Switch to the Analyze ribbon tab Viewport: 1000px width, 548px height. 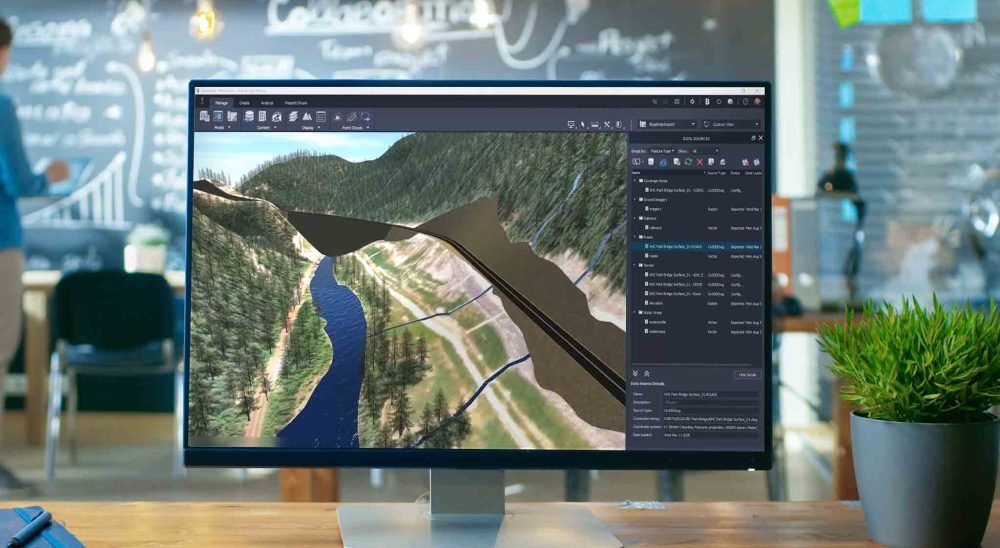(x=267, y=103)
